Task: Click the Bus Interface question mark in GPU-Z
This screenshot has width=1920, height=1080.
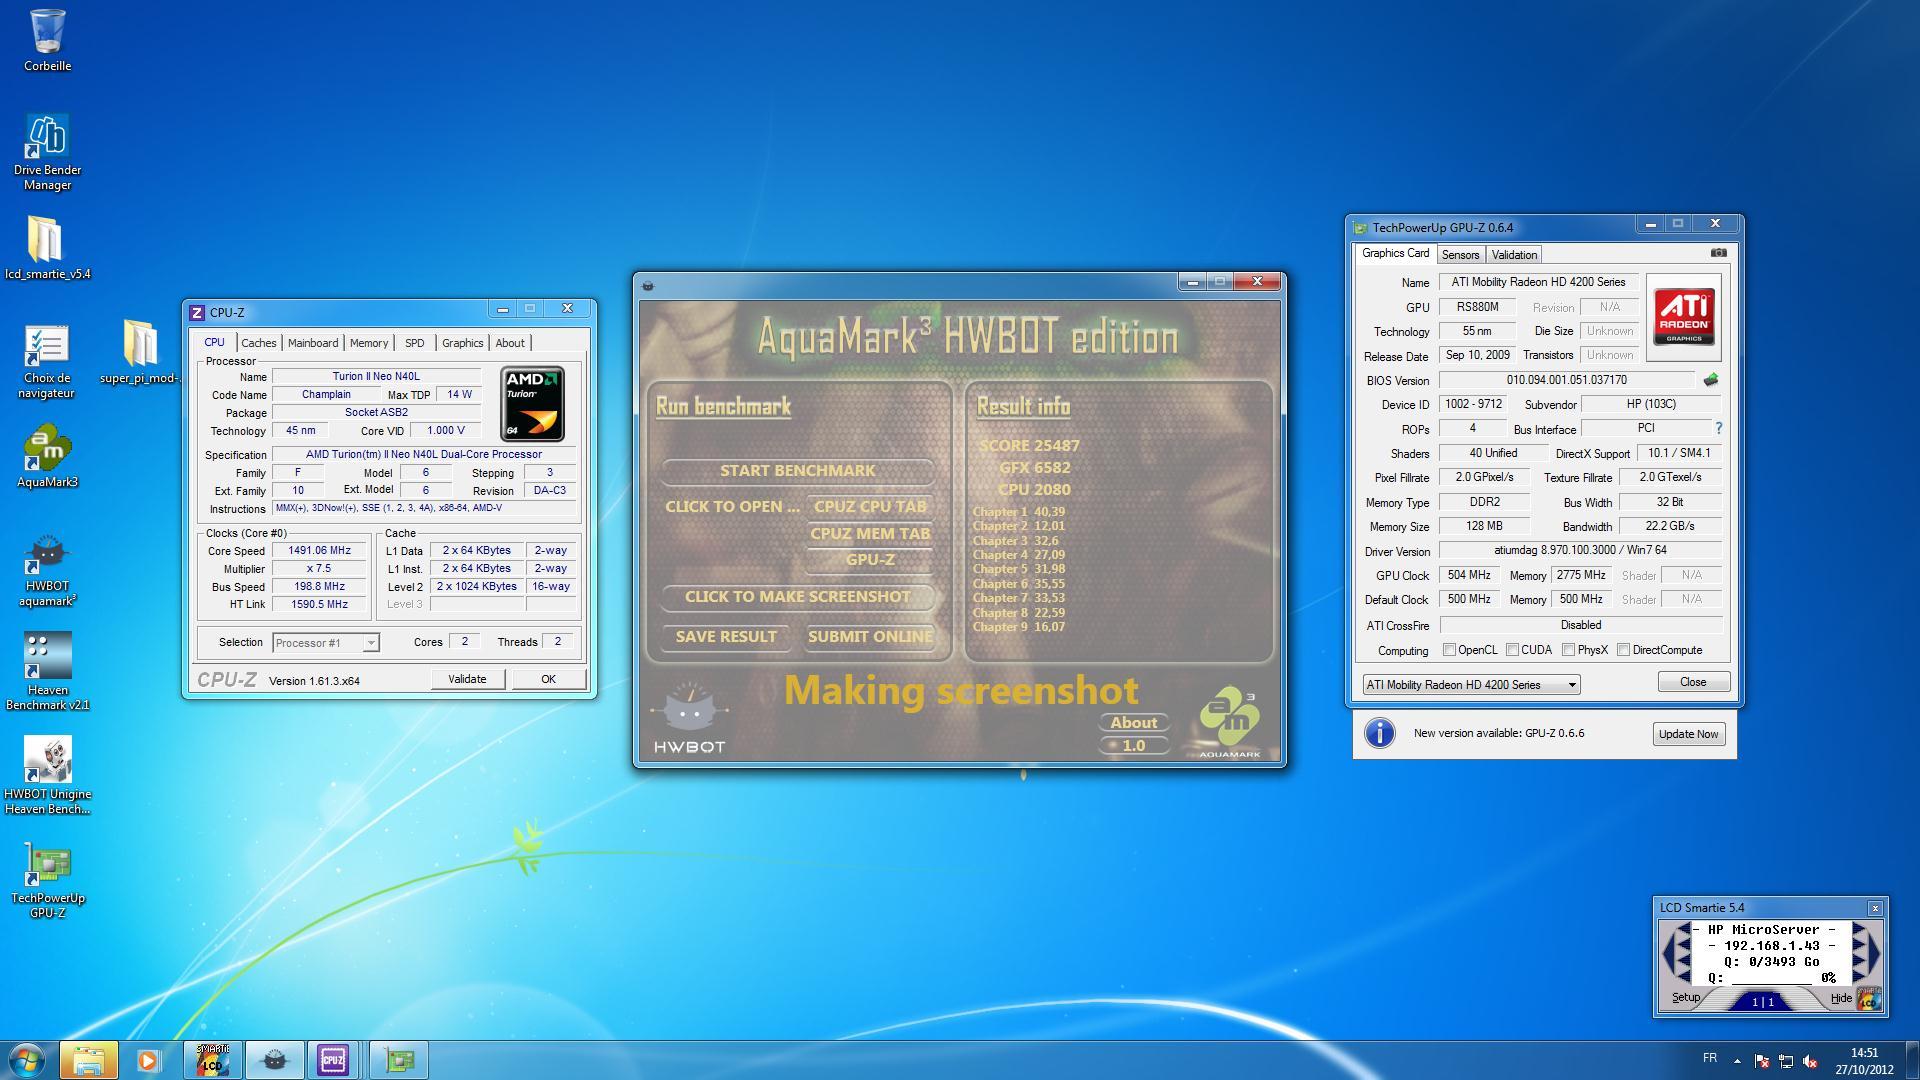Action: [x=1718, y=428]
